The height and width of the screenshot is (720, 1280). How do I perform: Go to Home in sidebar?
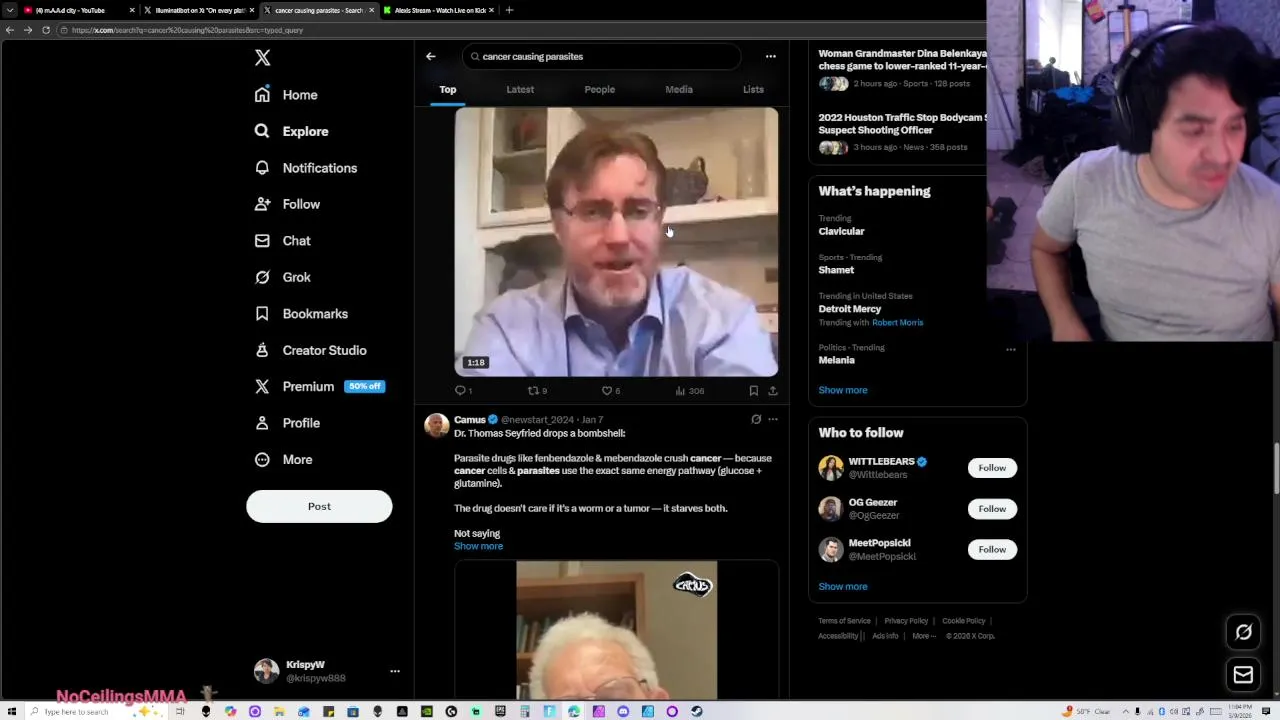tap(286, 95)
